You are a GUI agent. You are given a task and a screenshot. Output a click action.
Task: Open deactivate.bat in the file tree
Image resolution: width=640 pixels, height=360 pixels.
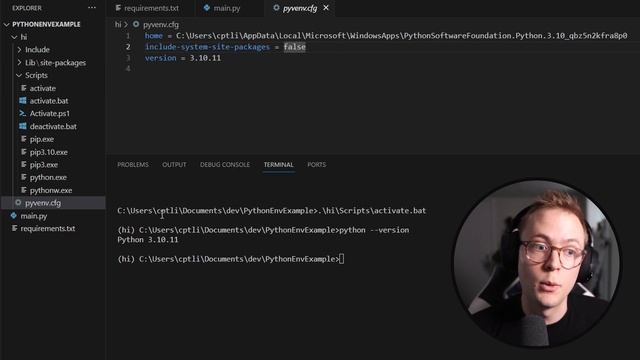(x=53, y=127)
